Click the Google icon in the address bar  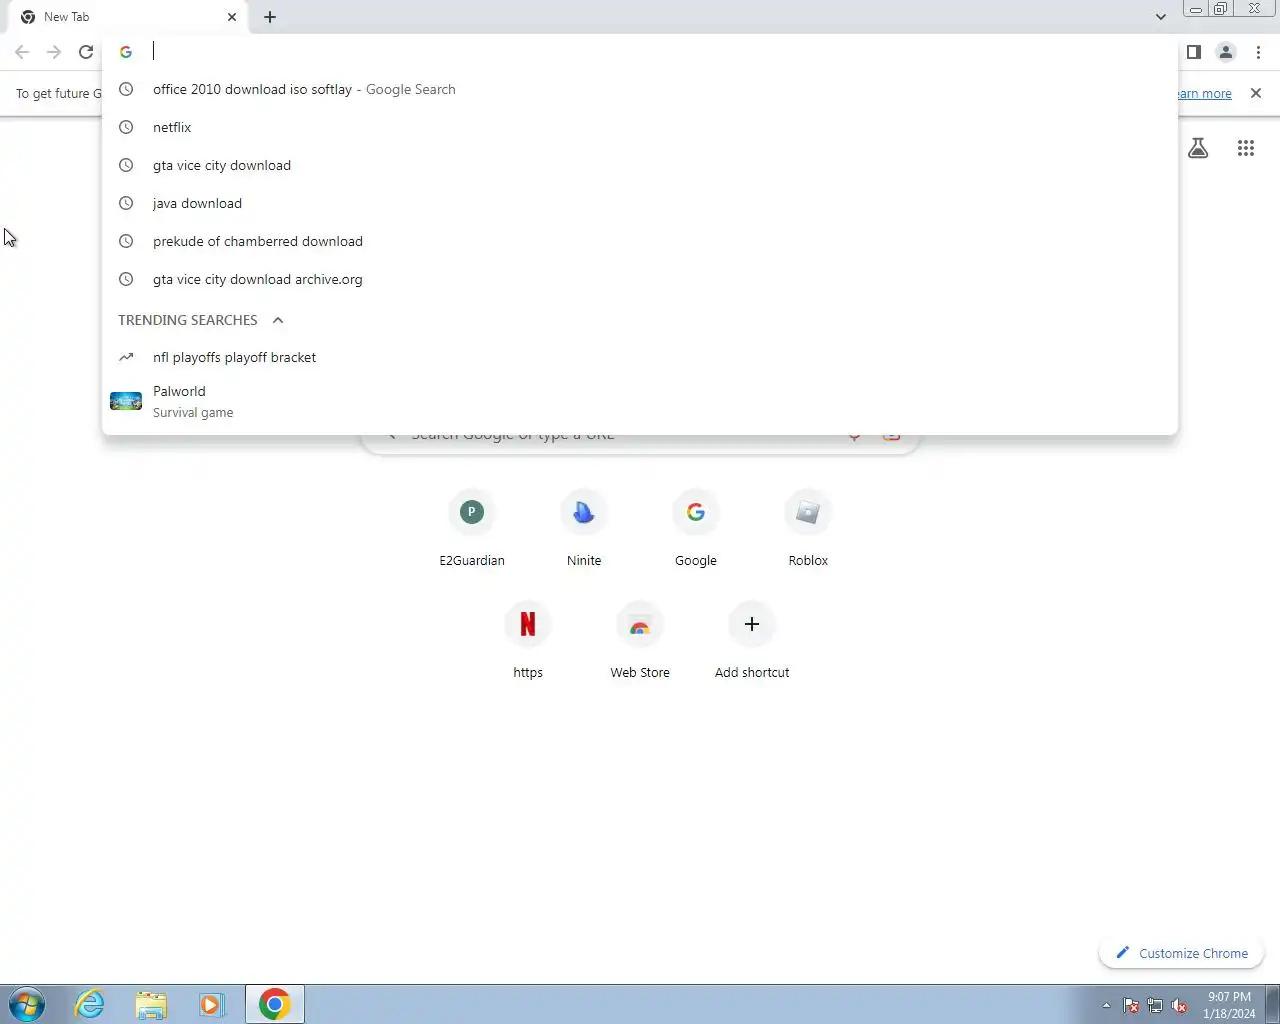(x=126, y=52)
